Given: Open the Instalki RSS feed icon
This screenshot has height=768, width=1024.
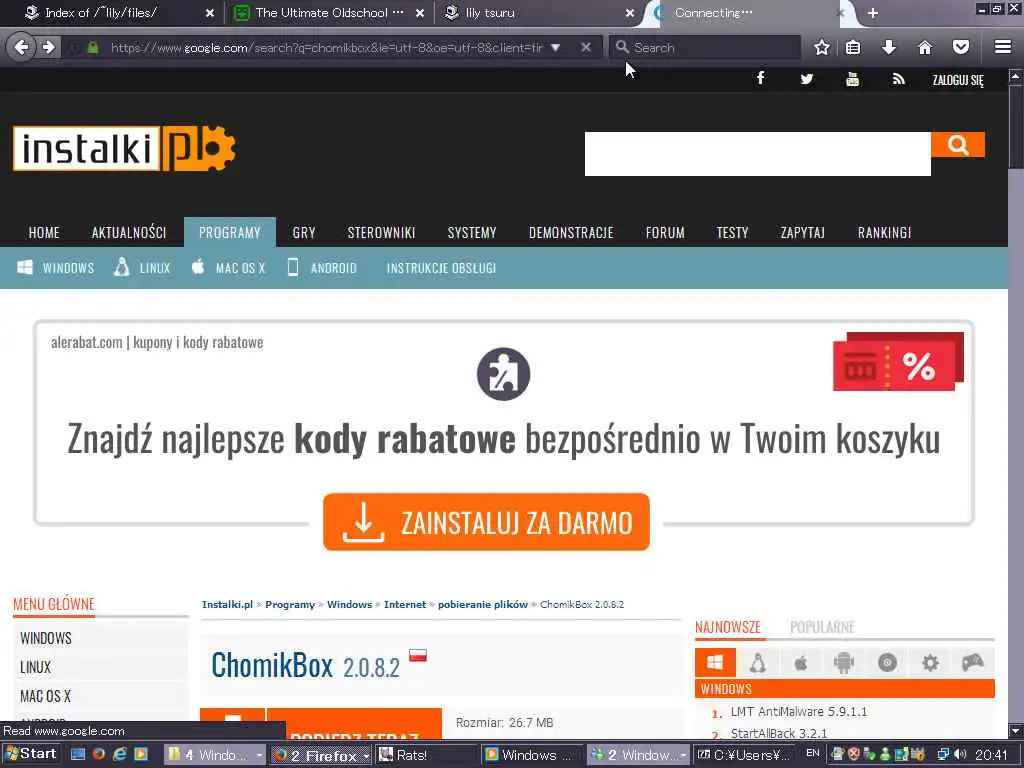Looking at the screenshot, I should click(x=899, y=79).
